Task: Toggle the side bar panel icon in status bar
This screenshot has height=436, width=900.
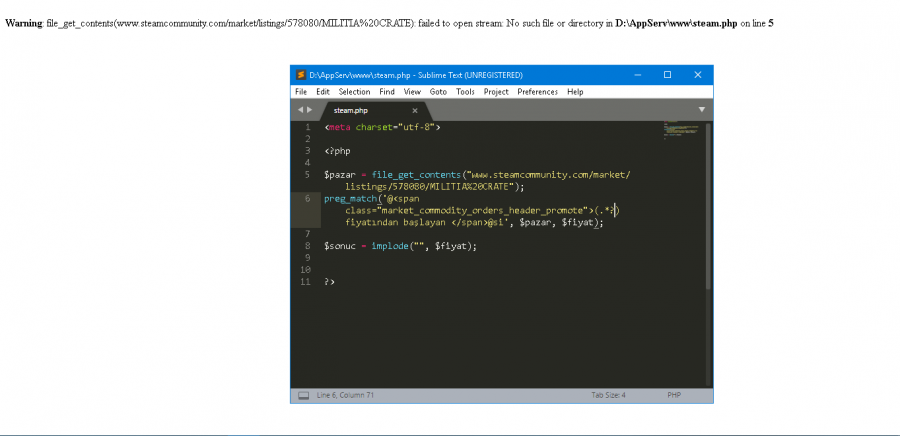Action: [x=303, y=395]
